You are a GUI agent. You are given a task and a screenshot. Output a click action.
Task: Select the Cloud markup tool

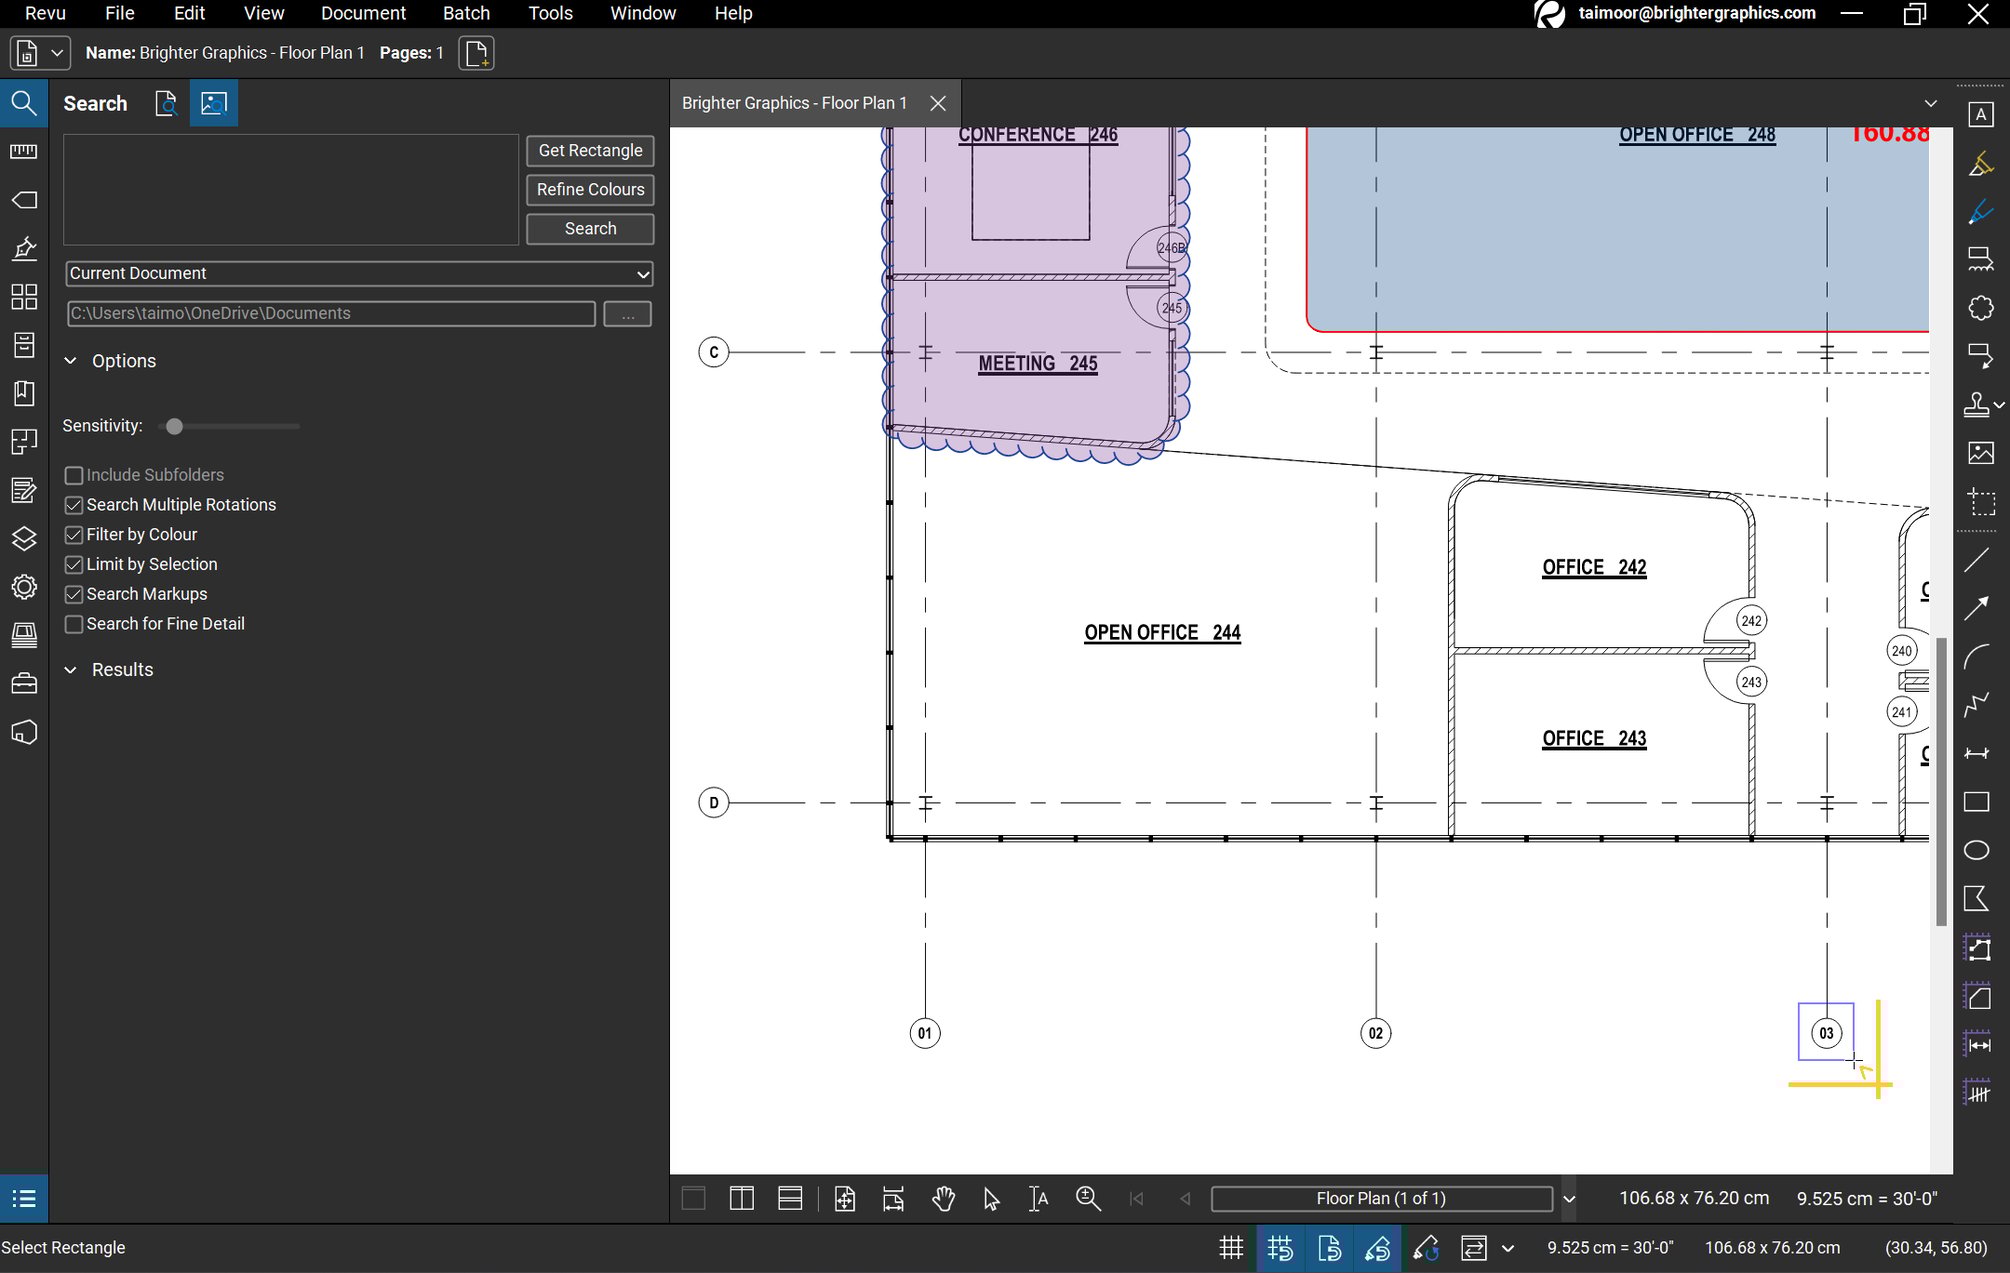[x=1981, y=308]
